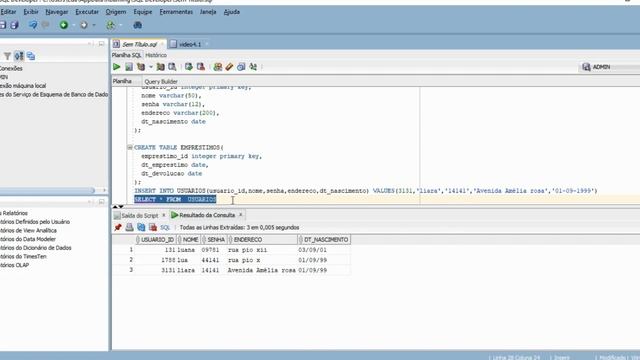This screenshot has height=360, width=640.
Task: Pin the query result with the red pin icon
Action: pyautogui.click(x=118, y=227)
